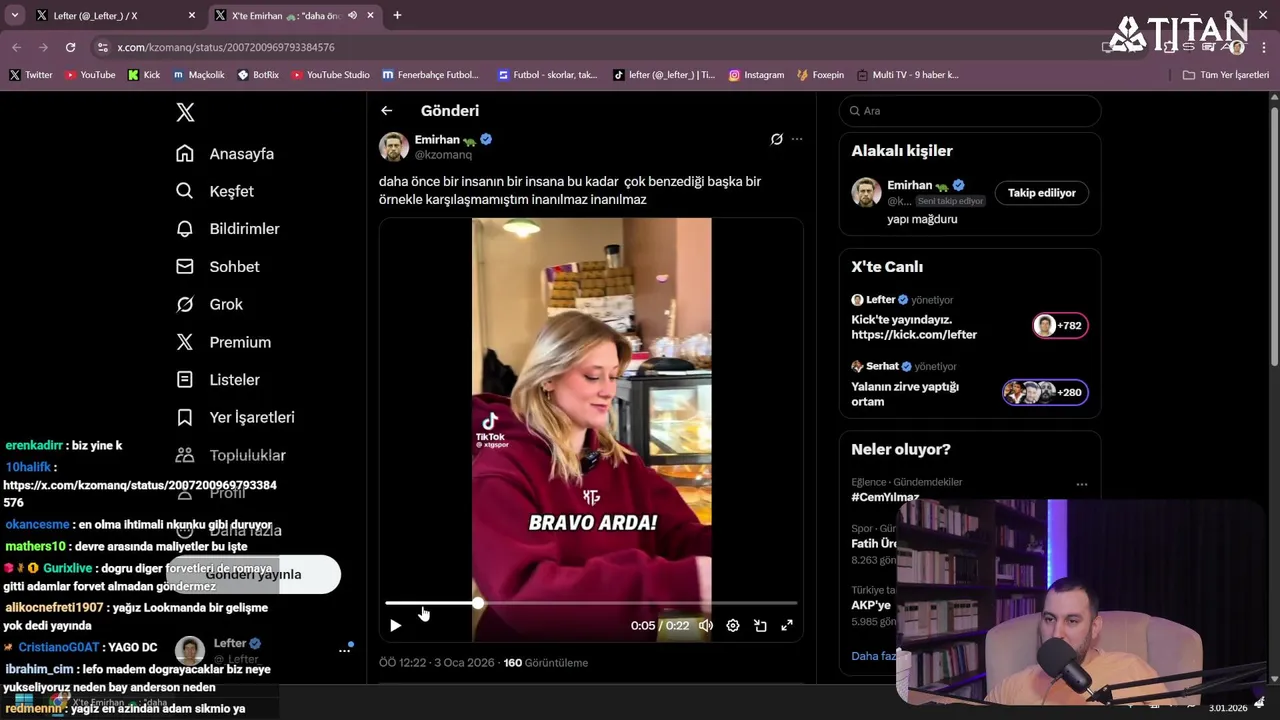Open Grok from sidebar
1280x720 pixels.
(x=209, y=304)
